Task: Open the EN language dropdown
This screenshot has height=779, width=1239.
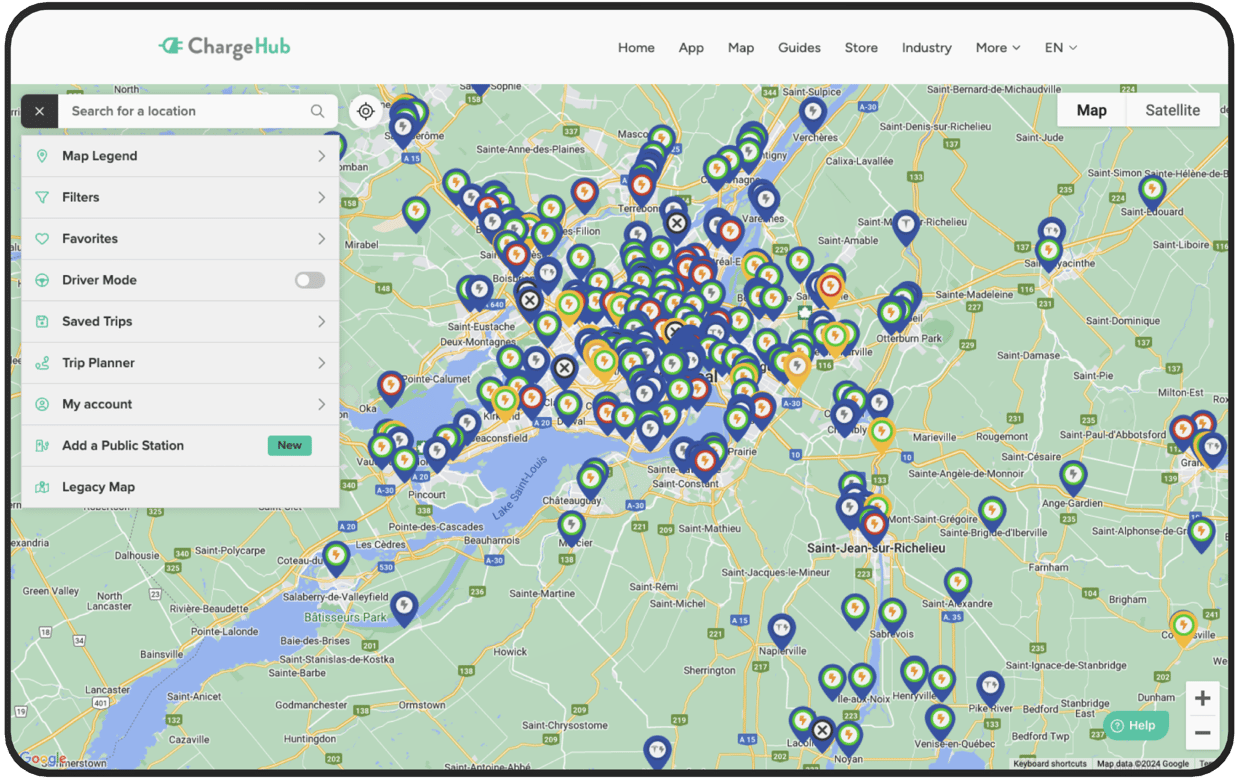Action: [1061, 47]
